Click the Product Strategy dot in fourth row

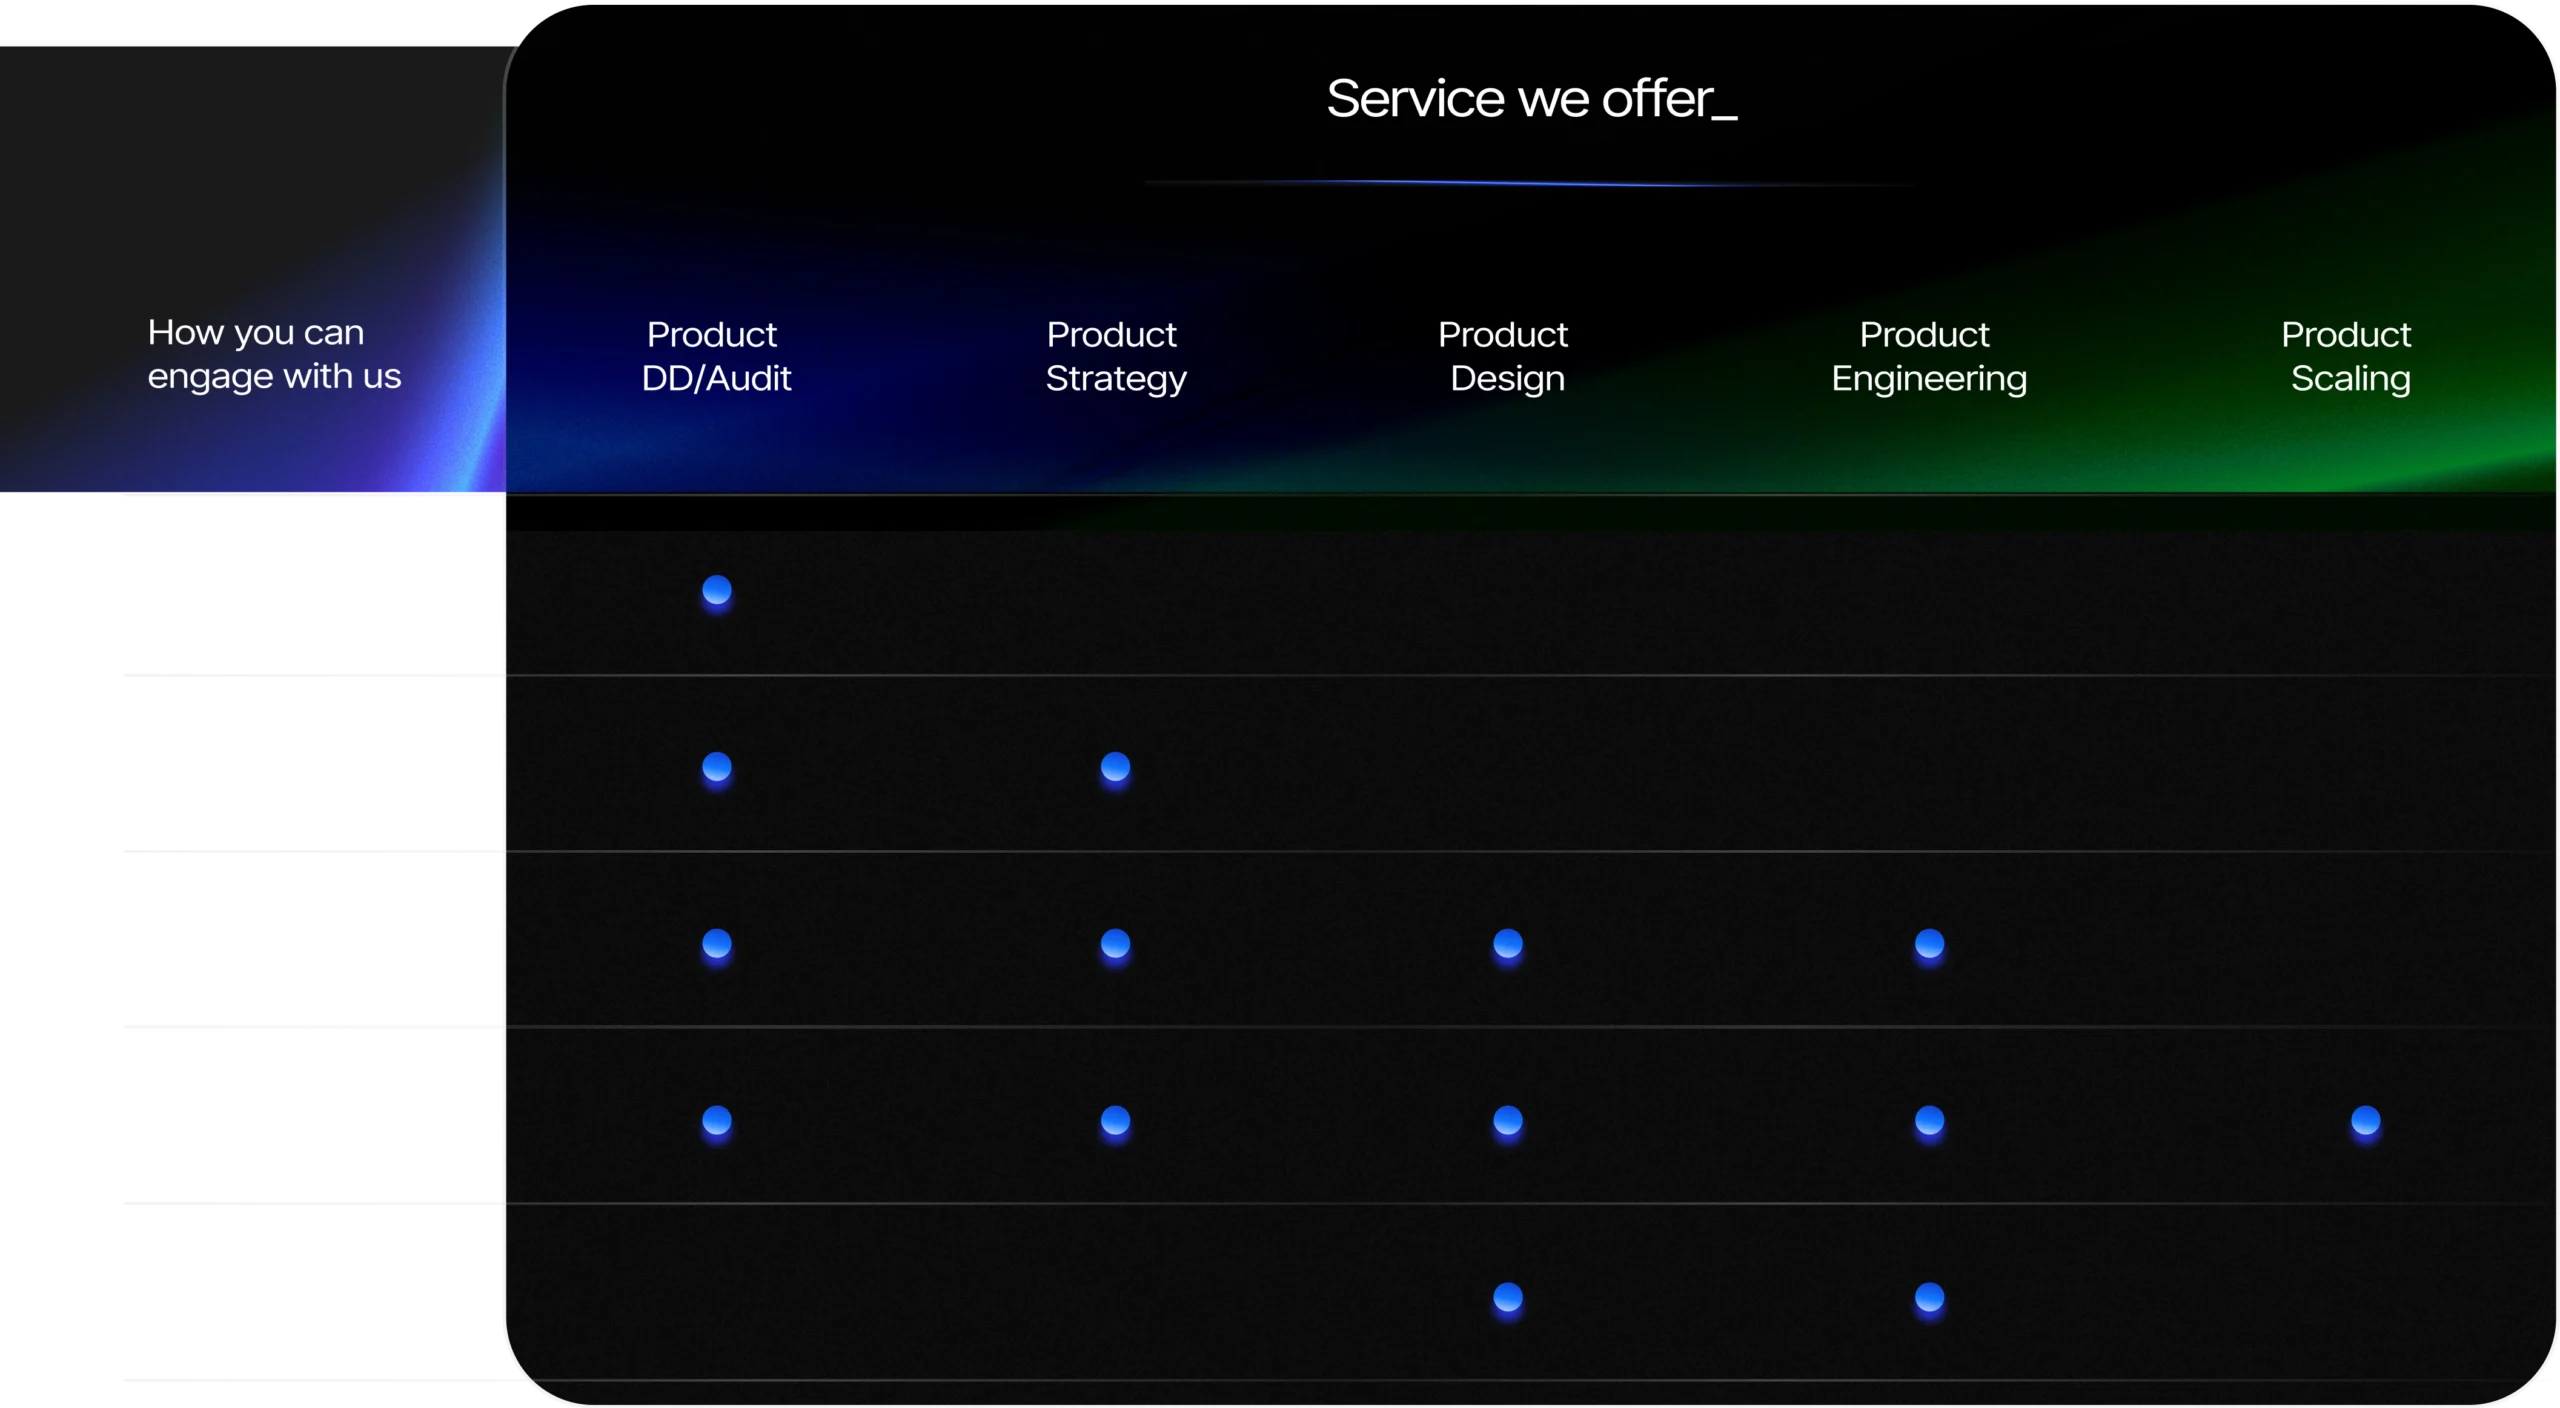click(x=1115, y=1120)
